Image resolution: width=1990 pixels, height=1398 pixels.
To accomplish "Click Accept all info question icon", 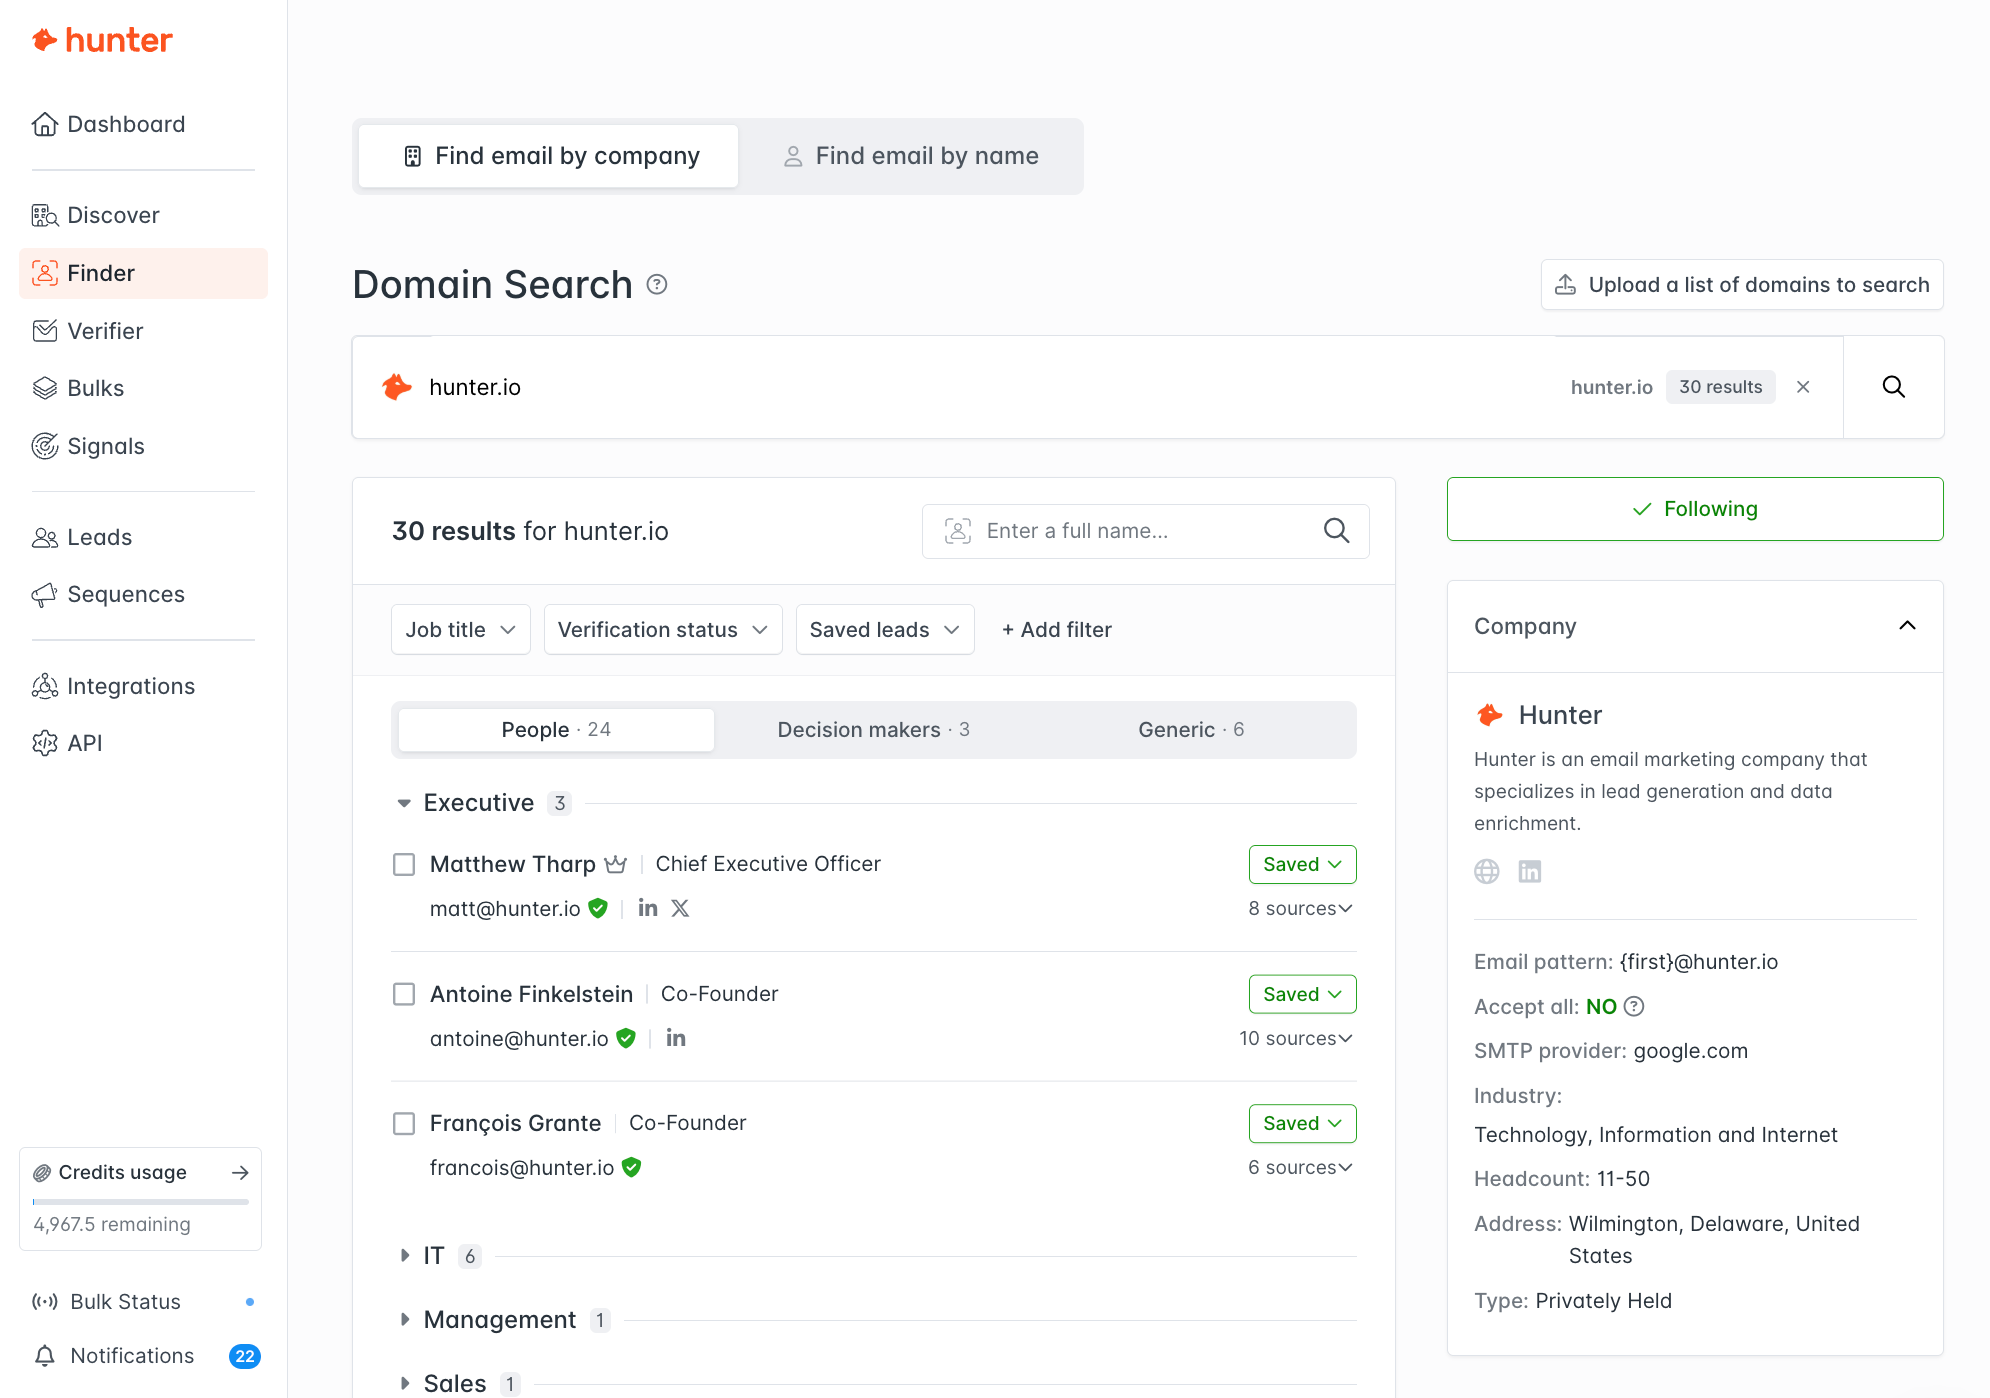I will (x=1634, y=1006).
